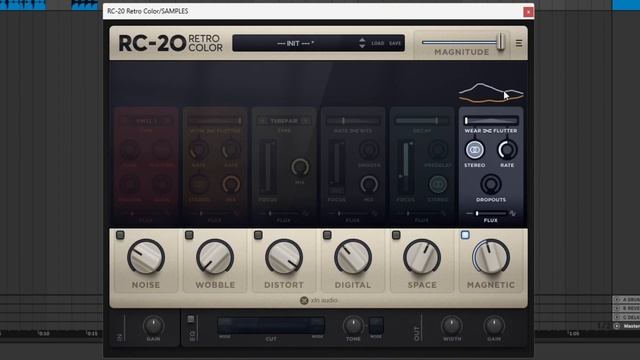Enable the WOBBLE module checkbox
Viewport: 640px width, 360px height.
point(189,235)
